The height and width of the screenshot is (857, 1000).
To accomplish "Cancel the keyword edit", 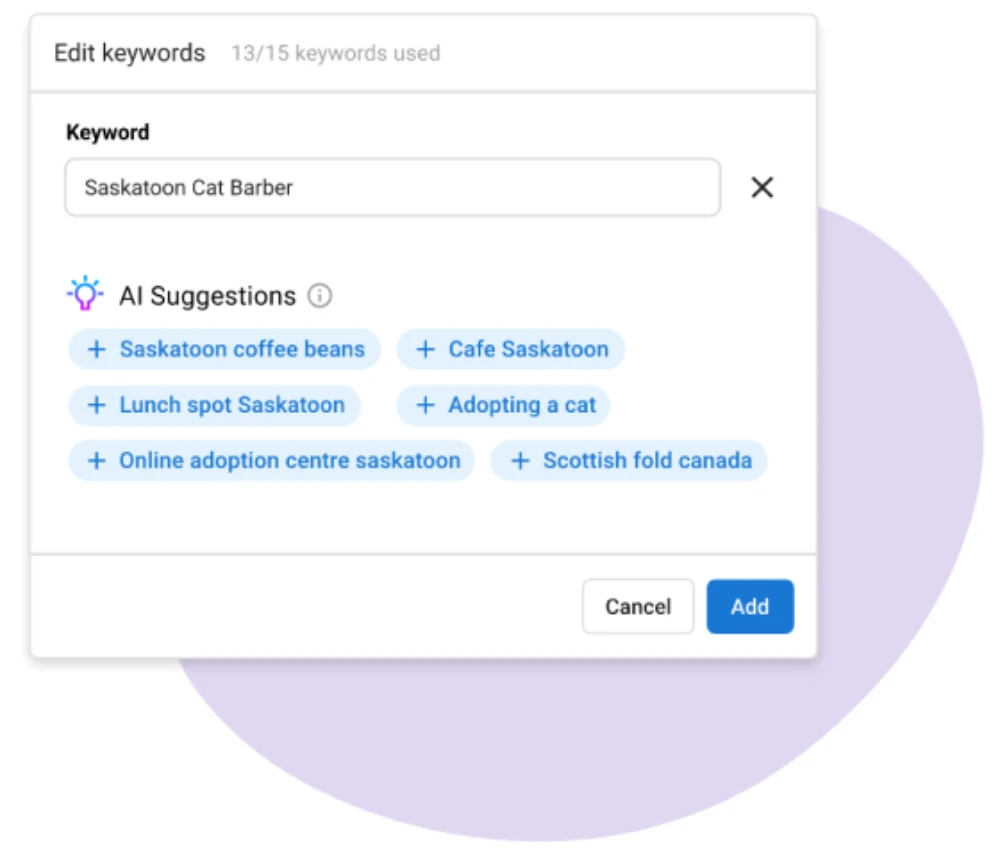I will pyautogui.click(x=638, y=607).
